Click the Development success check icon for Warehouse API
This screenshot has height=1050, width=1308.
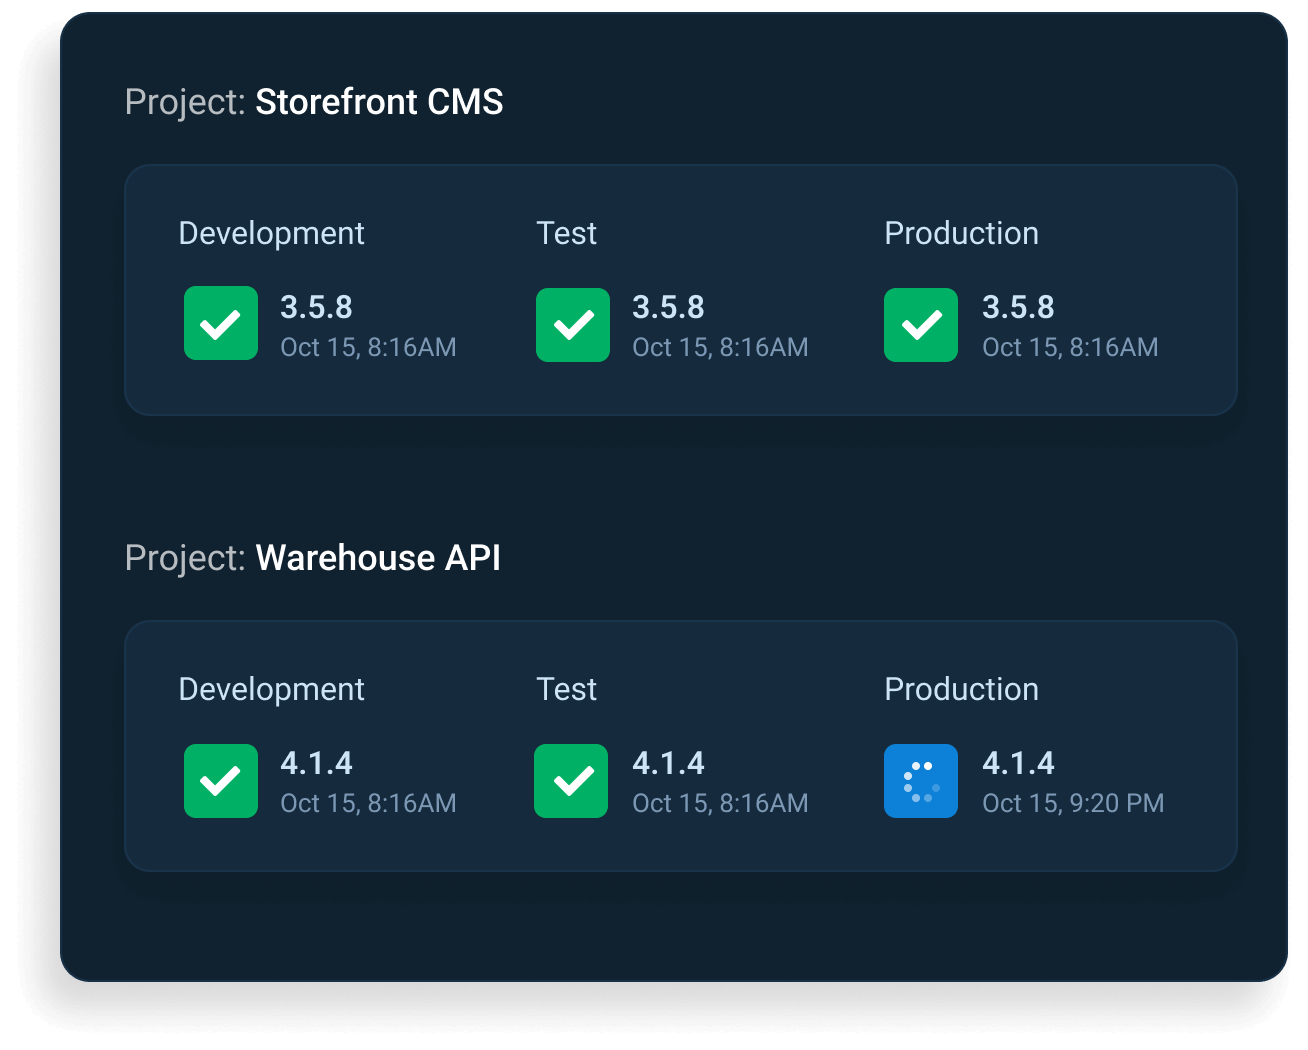pos(220,781)
